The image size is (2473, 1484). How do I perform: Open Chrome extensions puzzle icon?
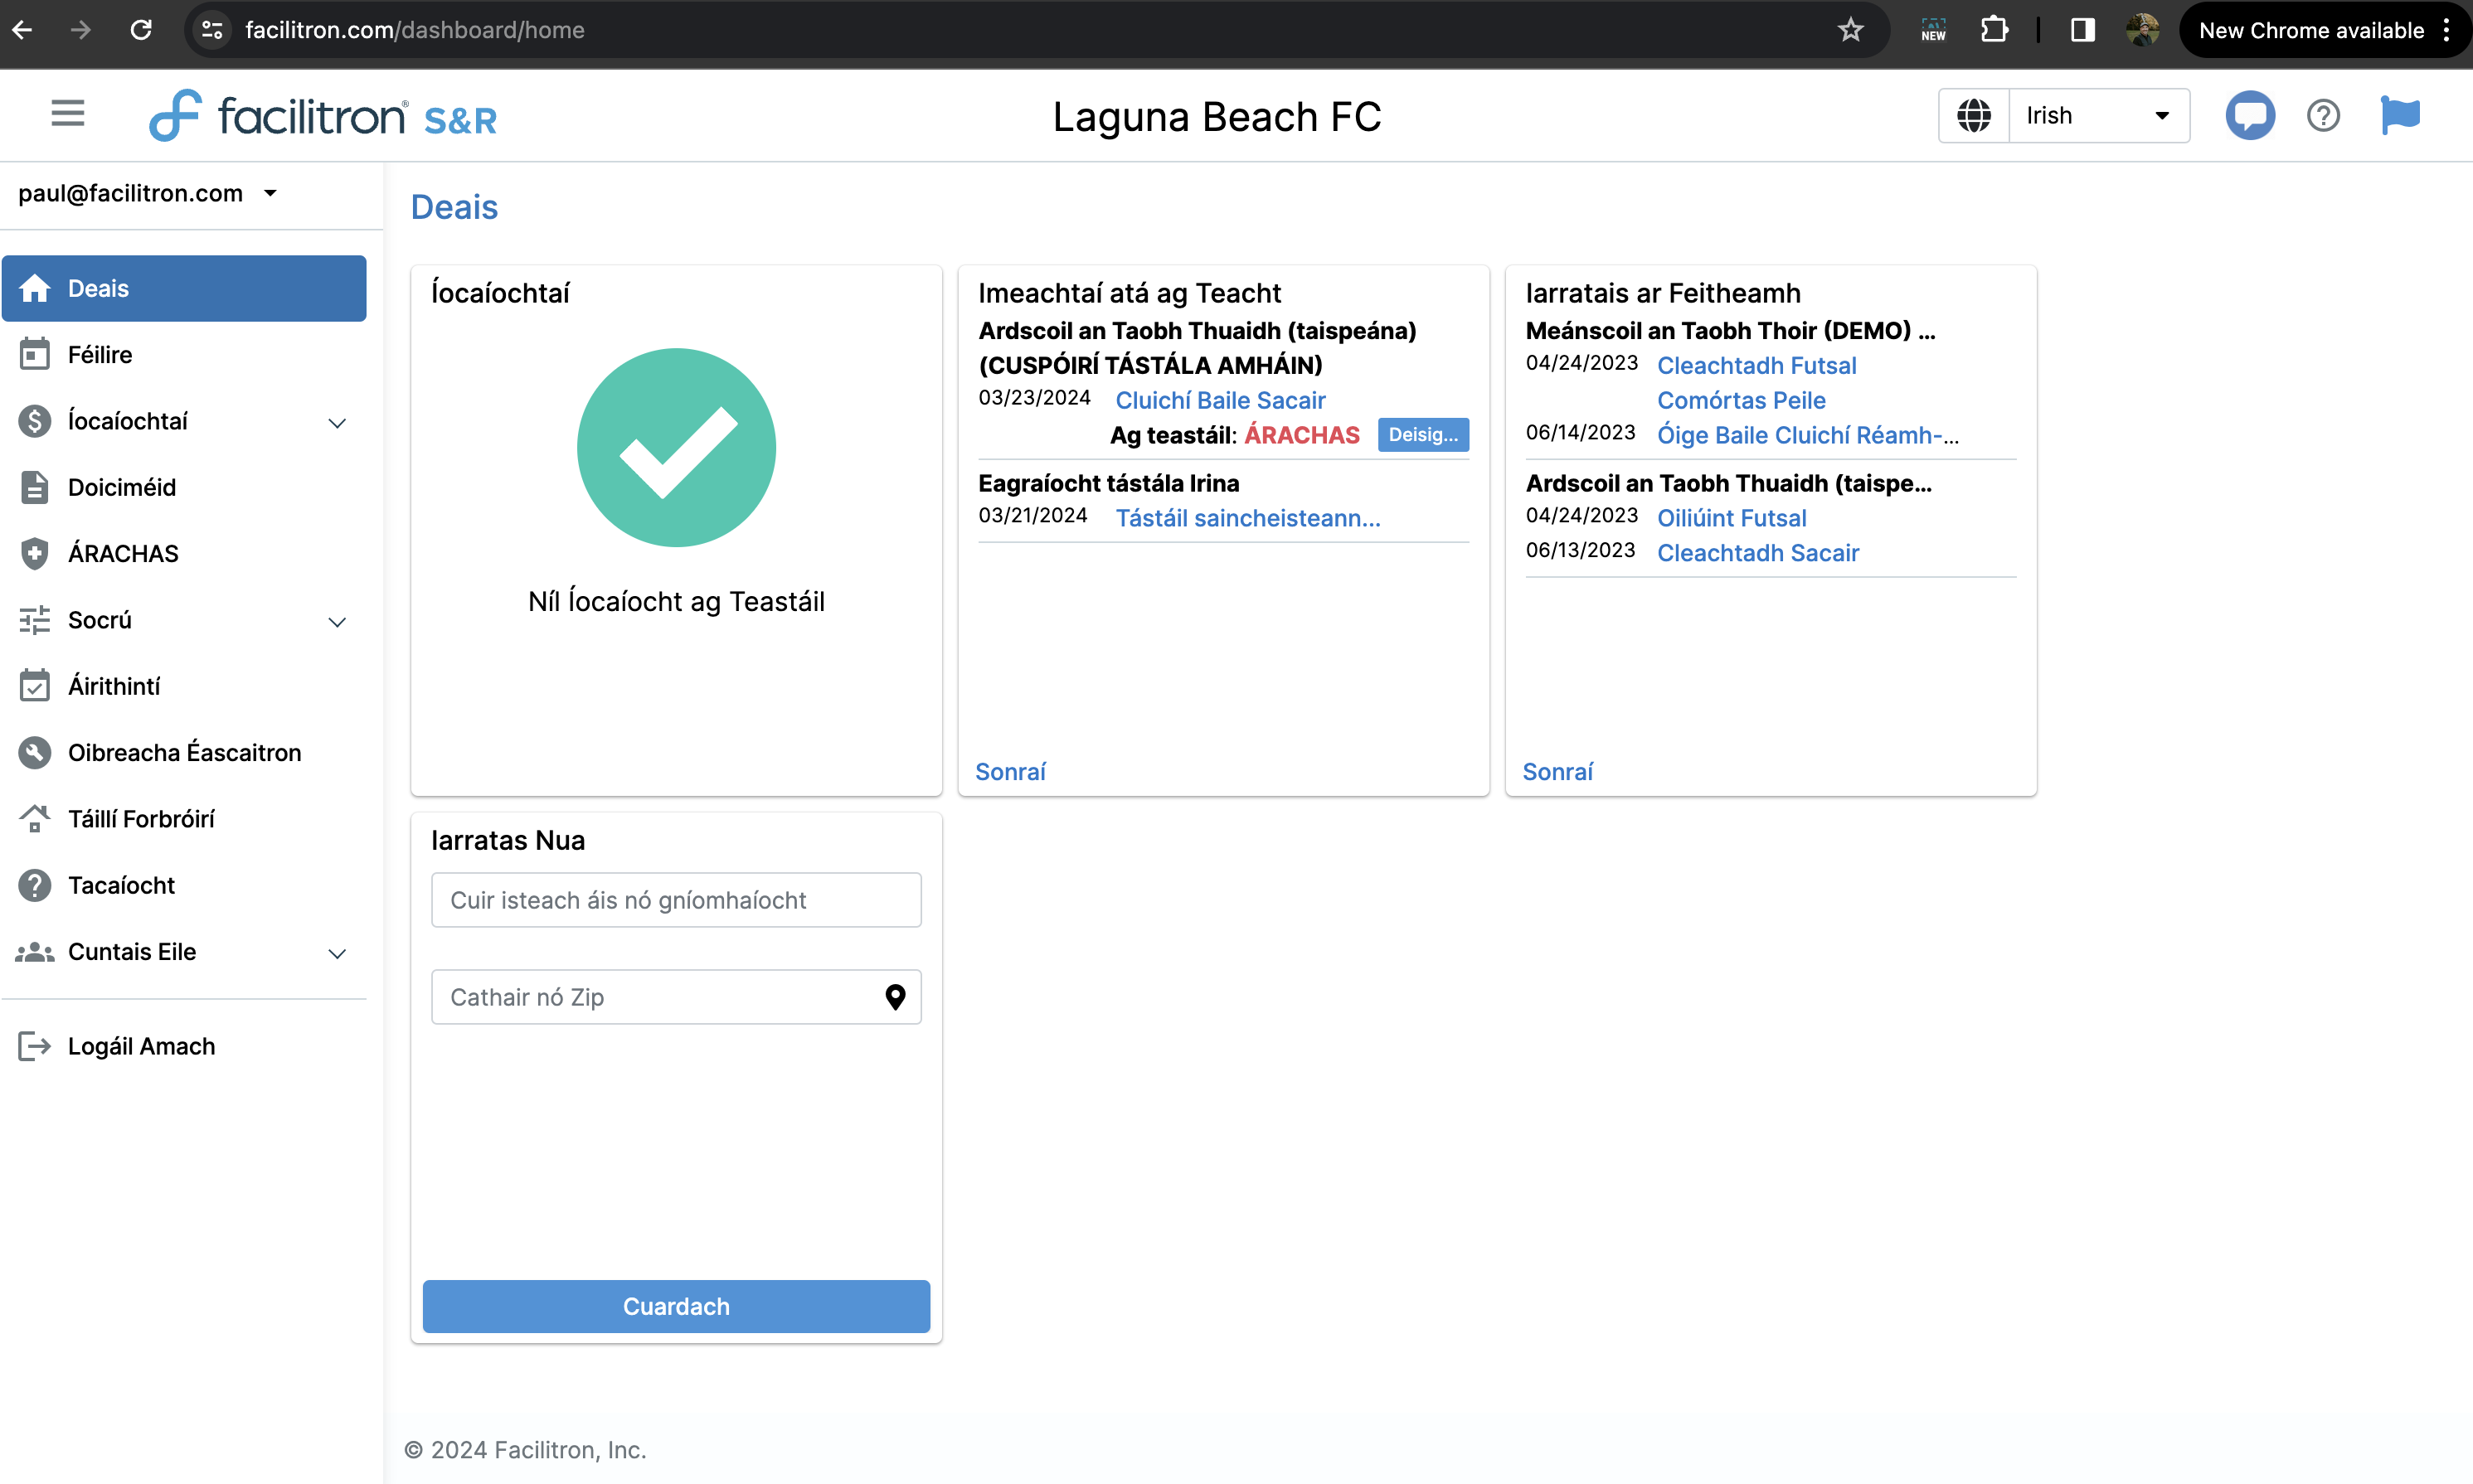(x=1994, y=30)
